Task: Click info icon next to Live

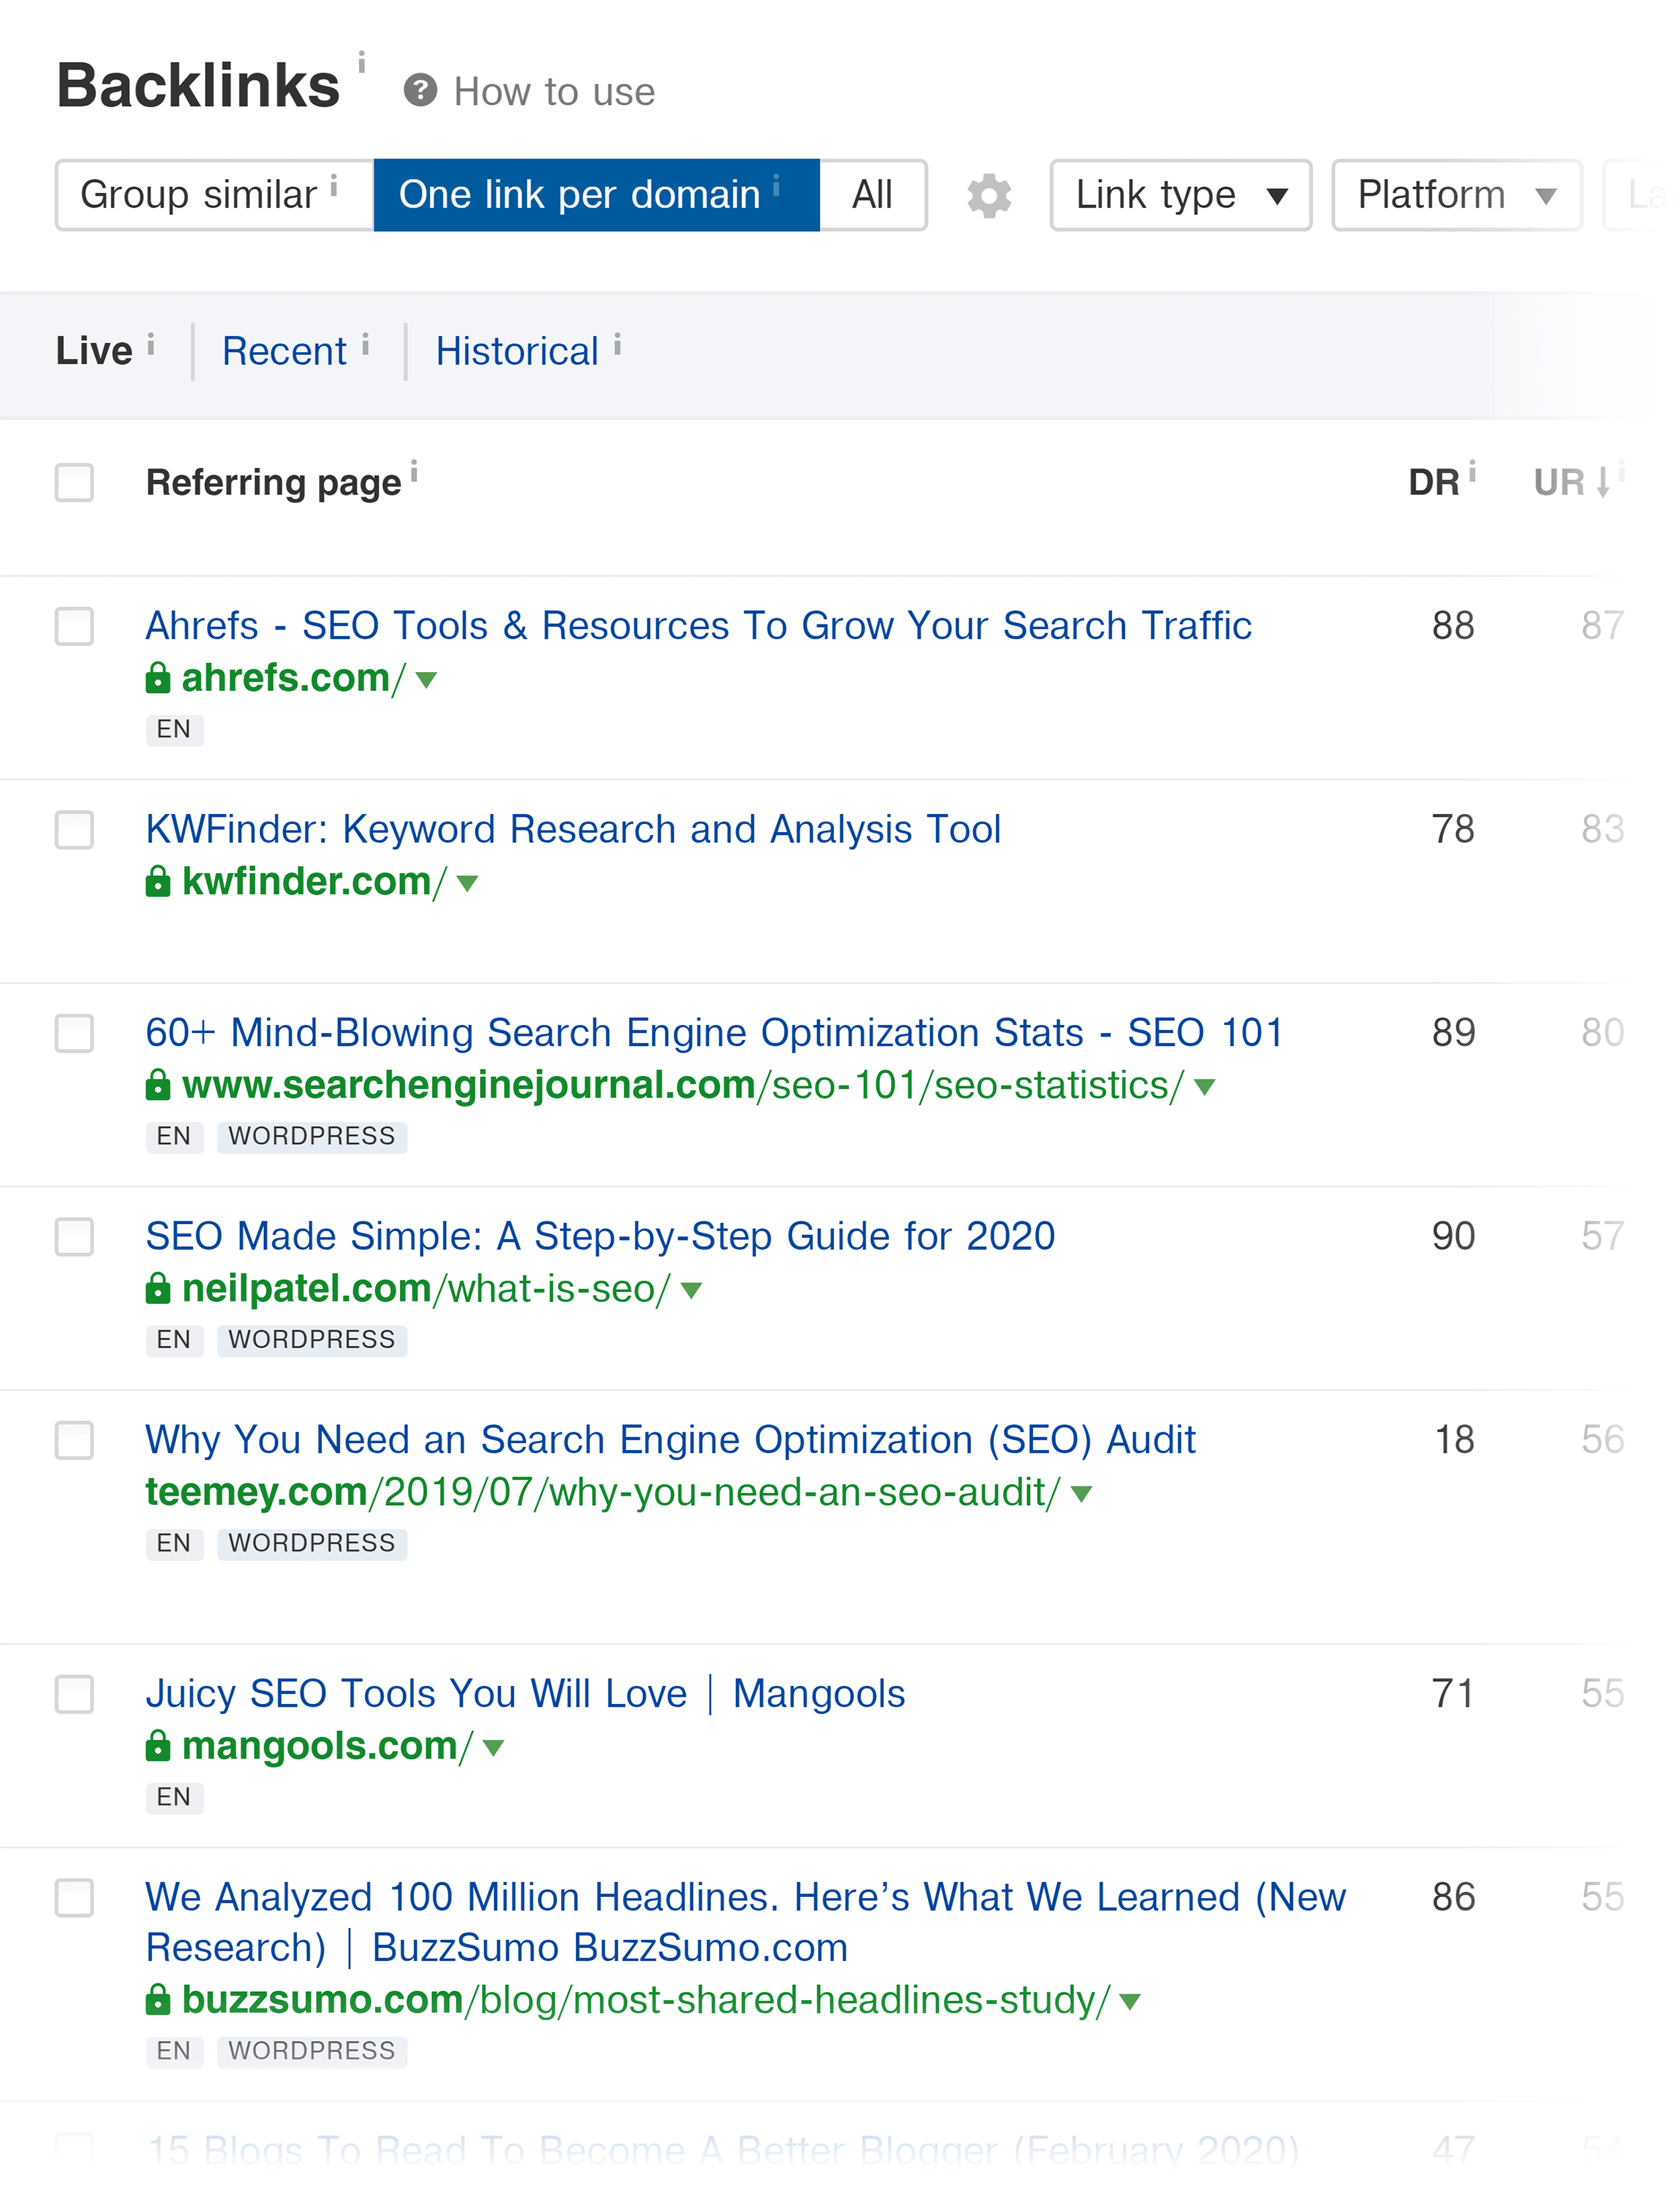Action: [151, 345]
